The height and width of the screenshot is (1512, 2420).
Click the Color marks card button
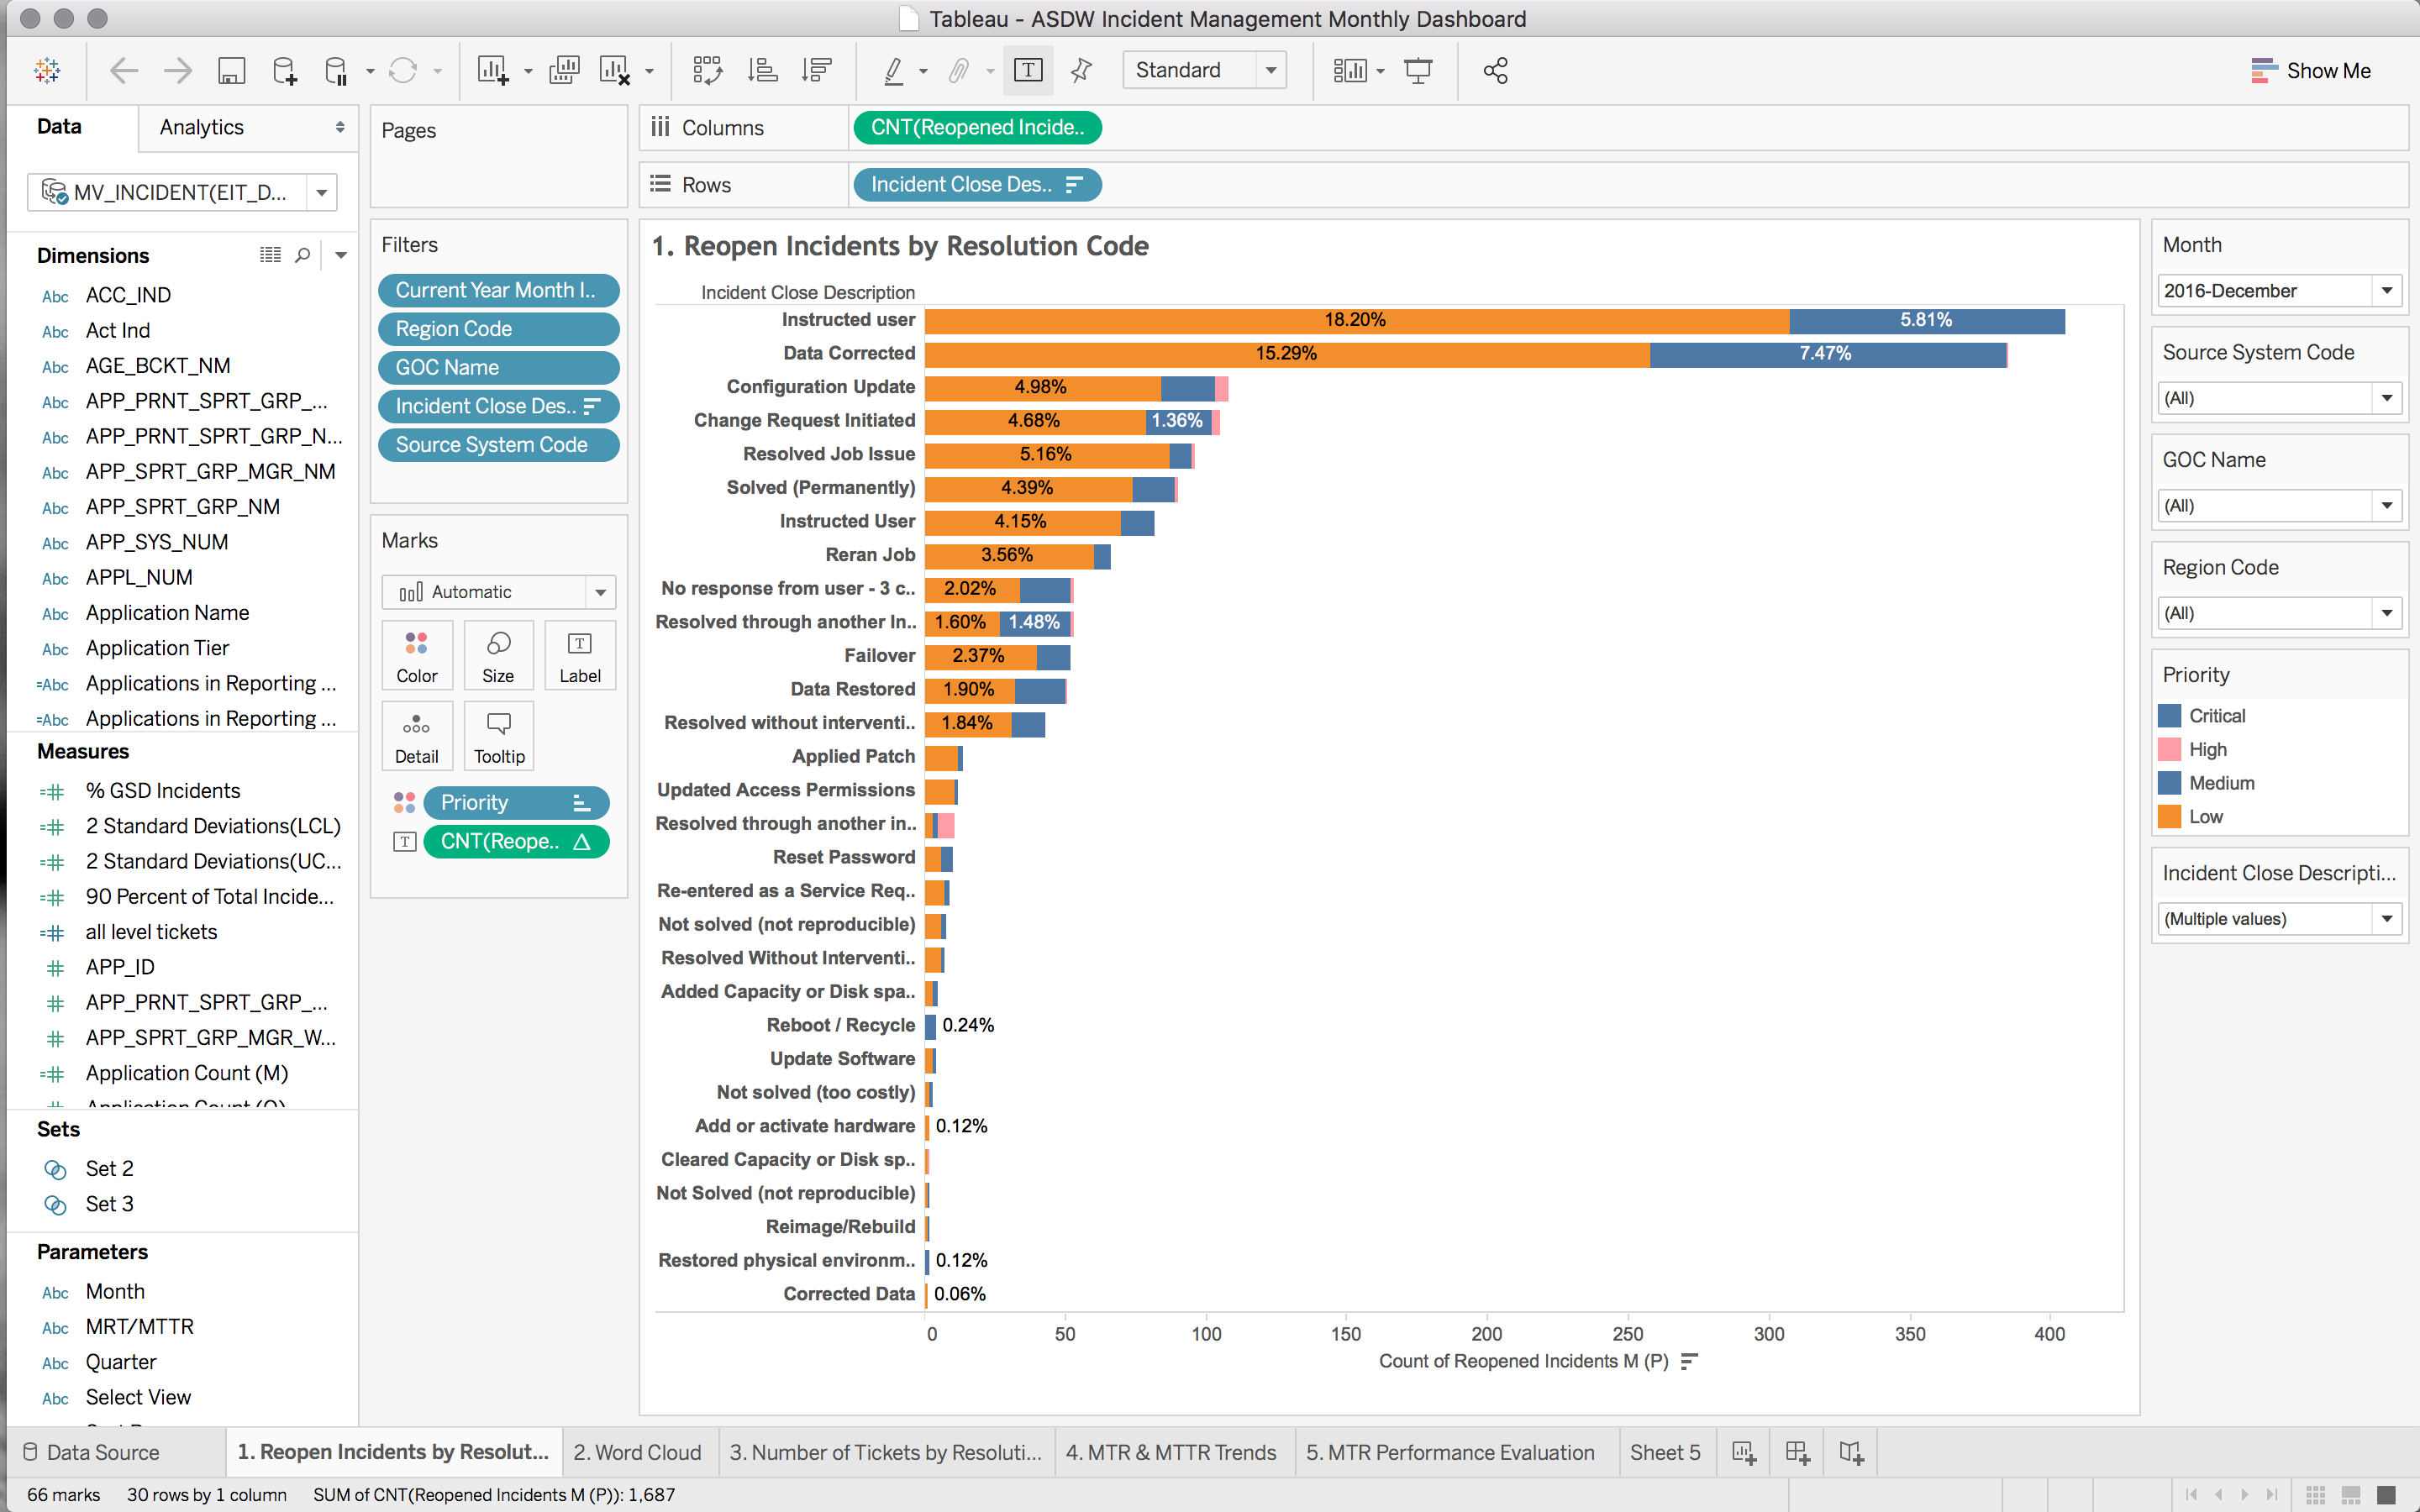pyautogui.click(x=417, y=655)
